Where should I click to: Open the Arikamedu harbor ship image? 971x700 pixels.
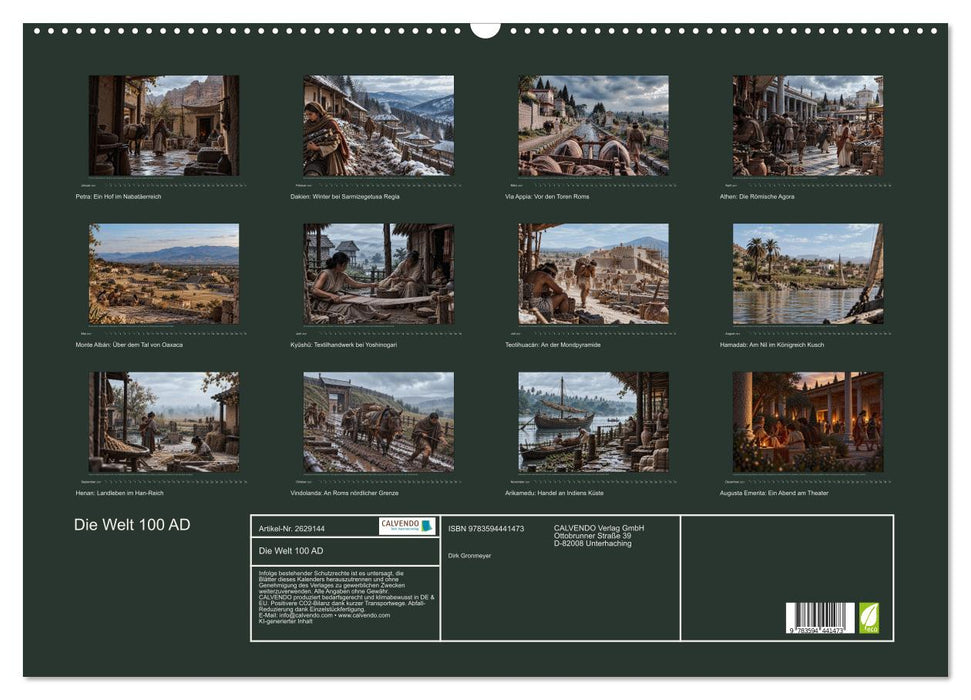(x=593, y=422)
